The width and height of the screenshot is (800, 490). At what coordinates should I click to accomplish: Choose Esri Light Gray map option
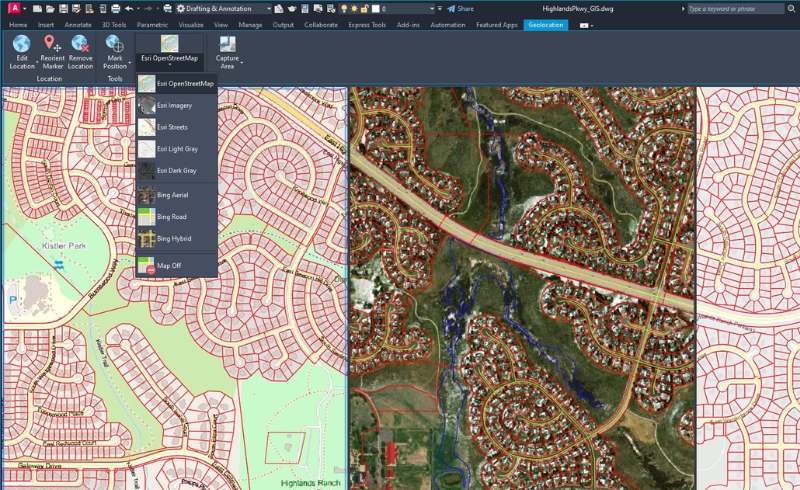177,149
